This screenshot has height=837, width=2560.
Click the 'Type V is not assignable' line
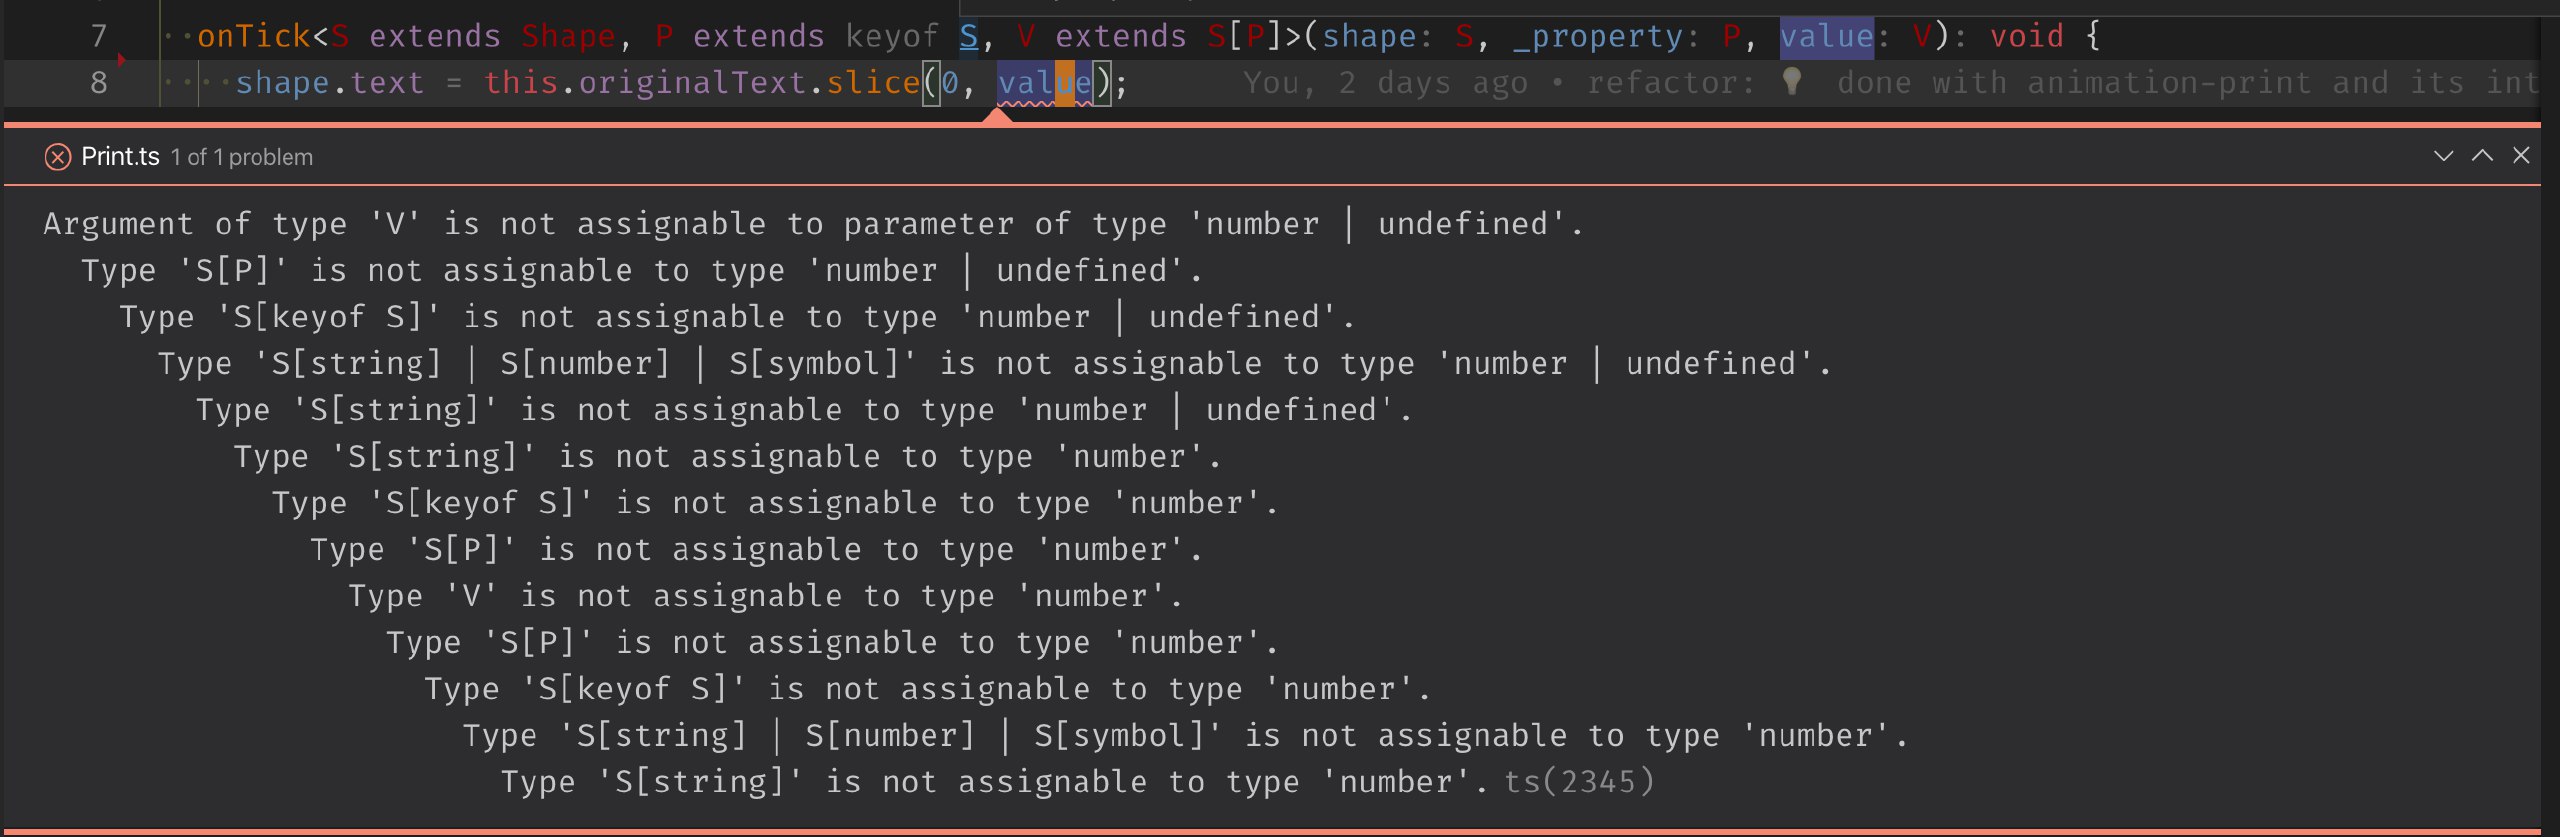pos(766,596)
